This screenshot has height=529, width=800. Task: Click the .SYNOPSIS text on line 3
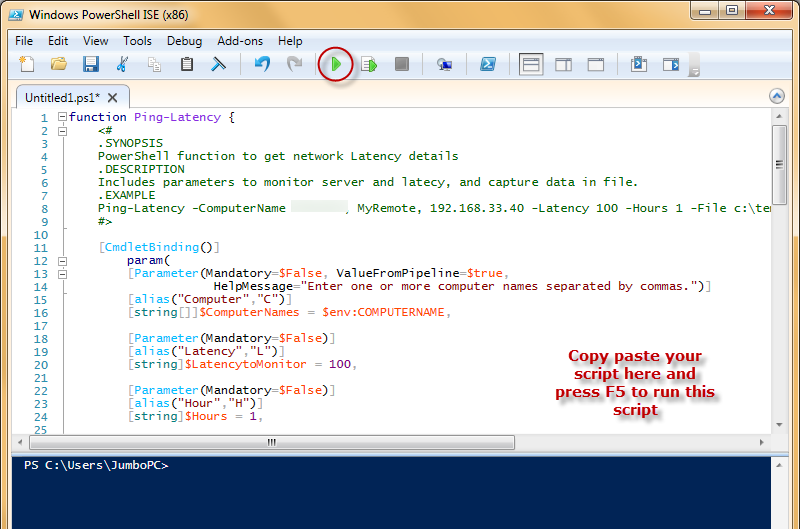[130, 143]
